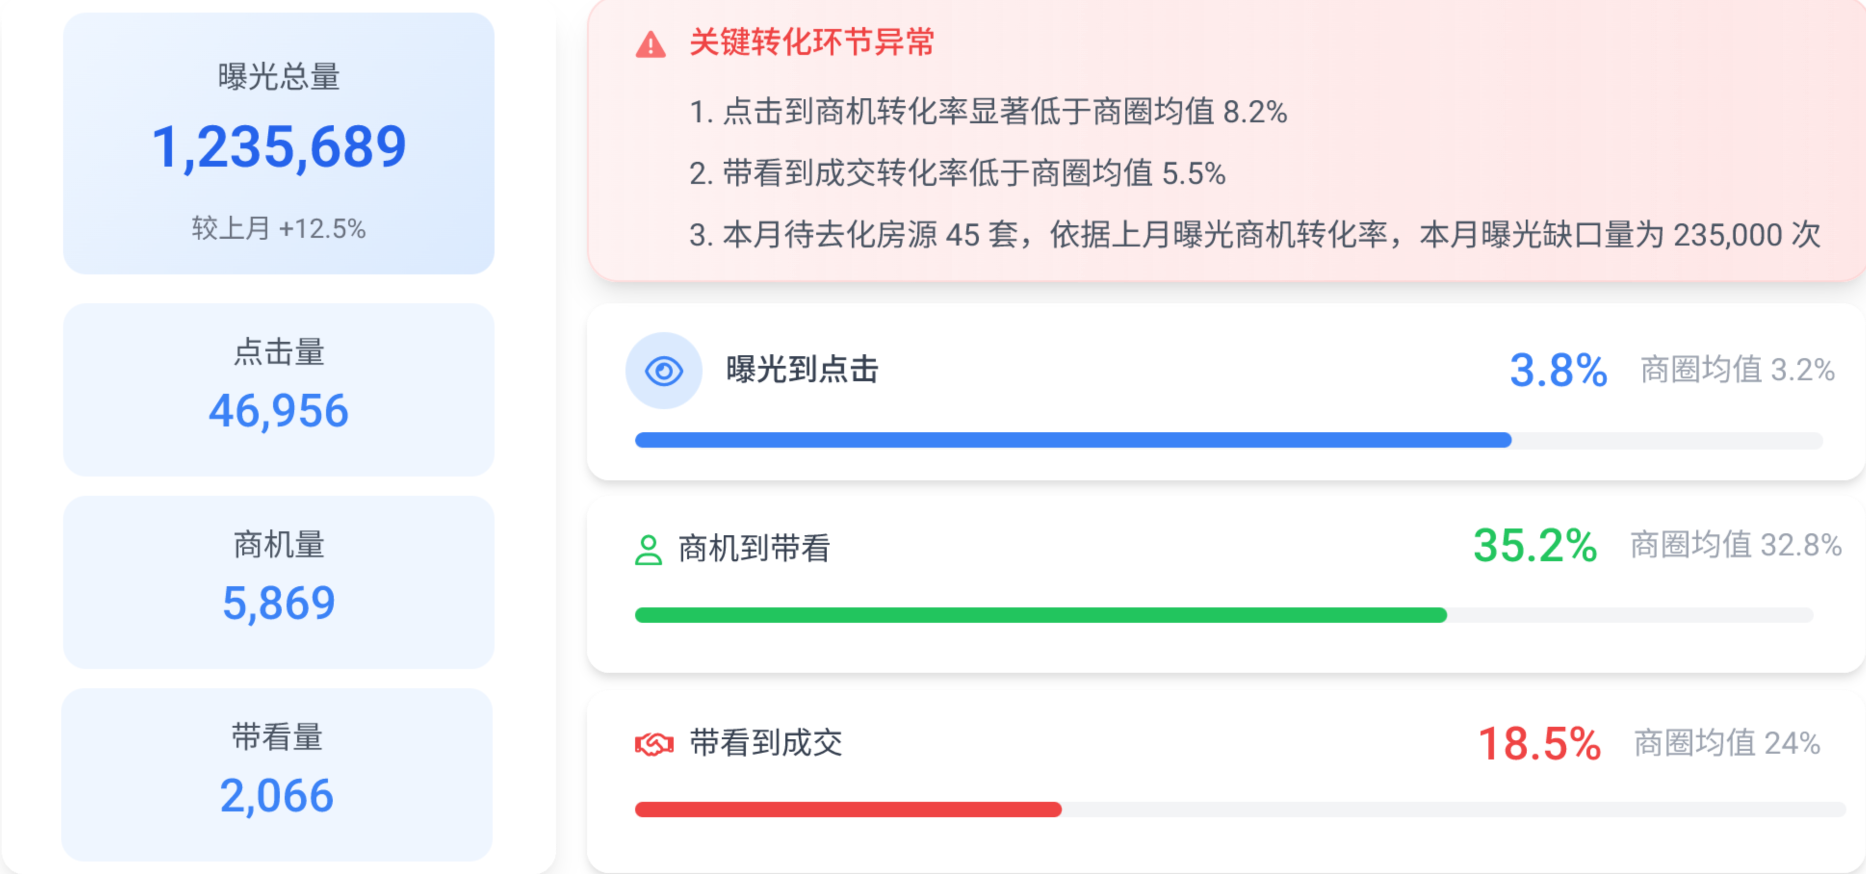Click the green person icon beside 商机到带看
Viewport: 1866px width, 874px height.
(x=648, y=550)
